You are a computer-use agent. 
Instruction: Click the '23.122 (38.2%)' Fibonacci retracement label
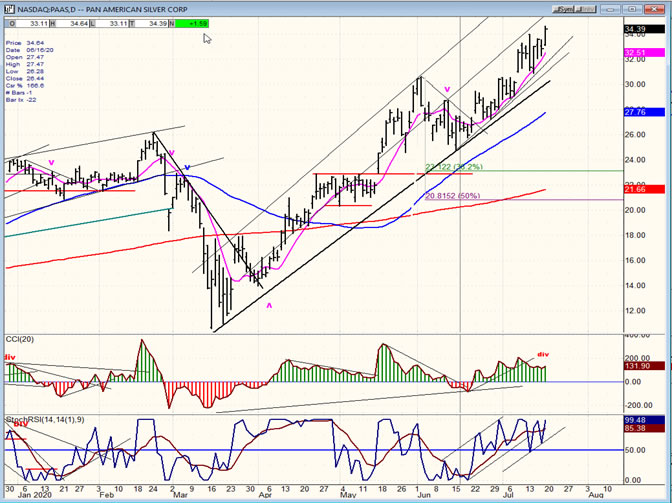click(x=454, y=167)
